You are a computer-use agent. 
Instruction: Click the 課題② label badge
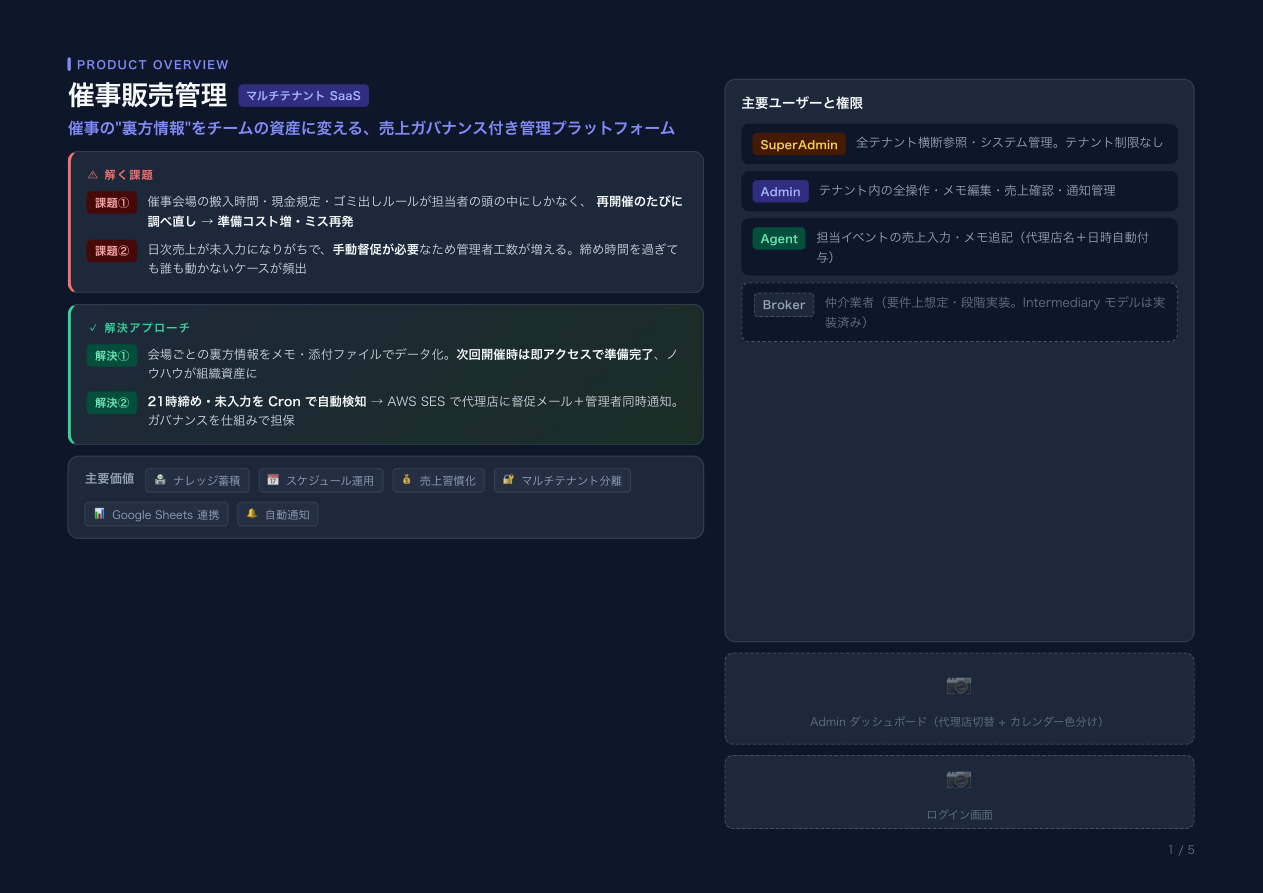112,250
